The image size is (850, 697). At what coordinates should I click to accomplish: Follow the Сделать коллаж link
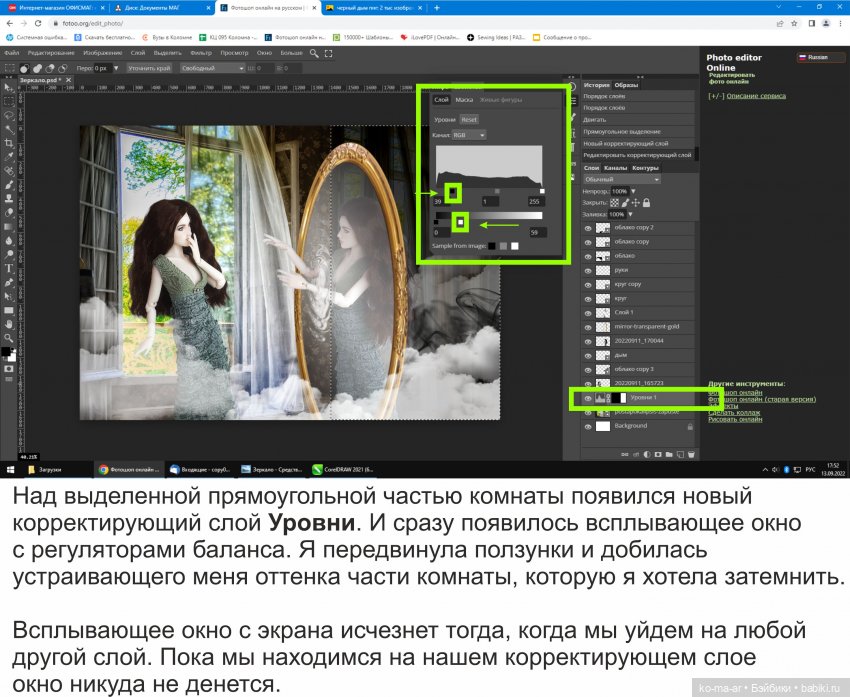[734, 413]
